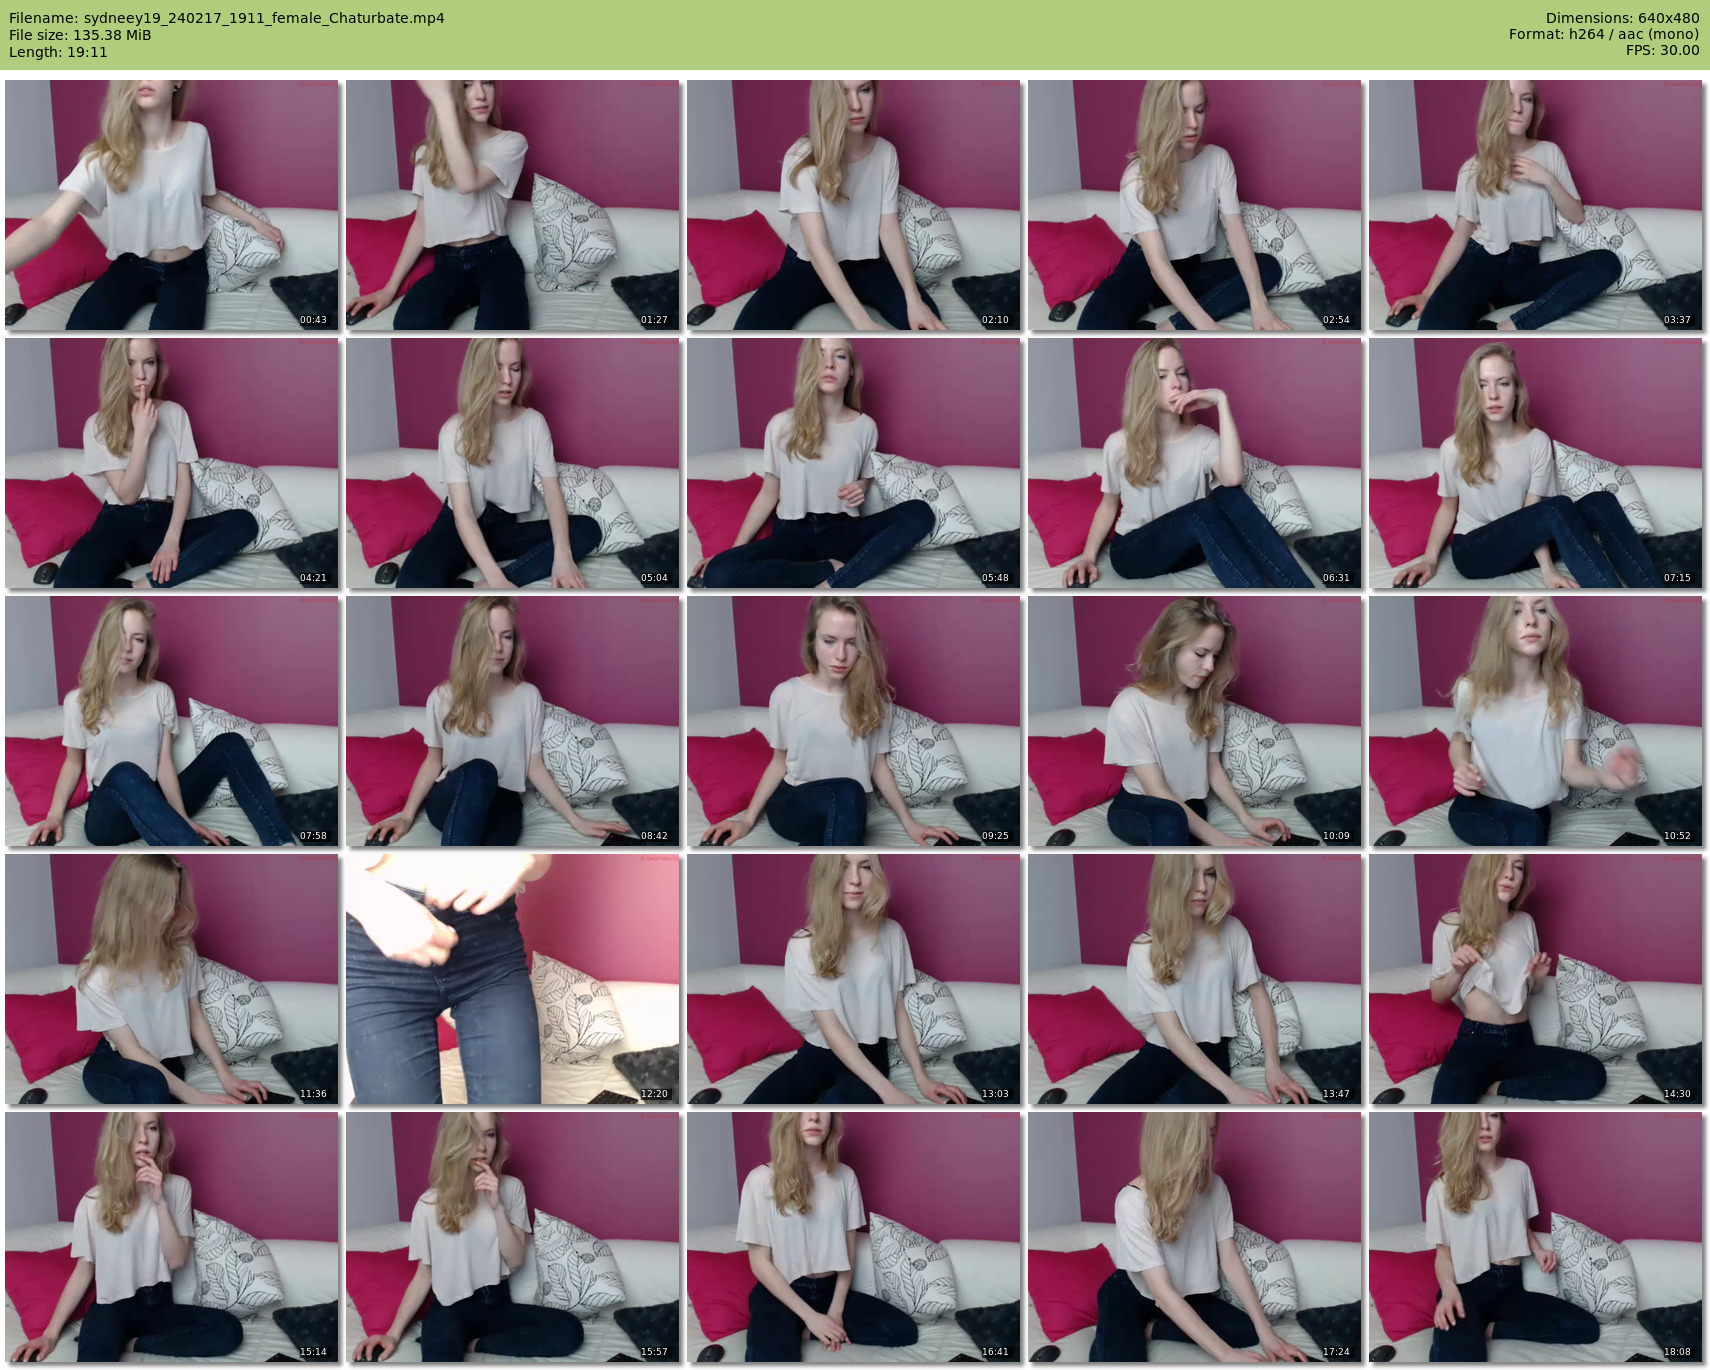Choose the thumbnail at 05:04
The width and height of the screenshot is (1710, 1370).
(513, 463)
